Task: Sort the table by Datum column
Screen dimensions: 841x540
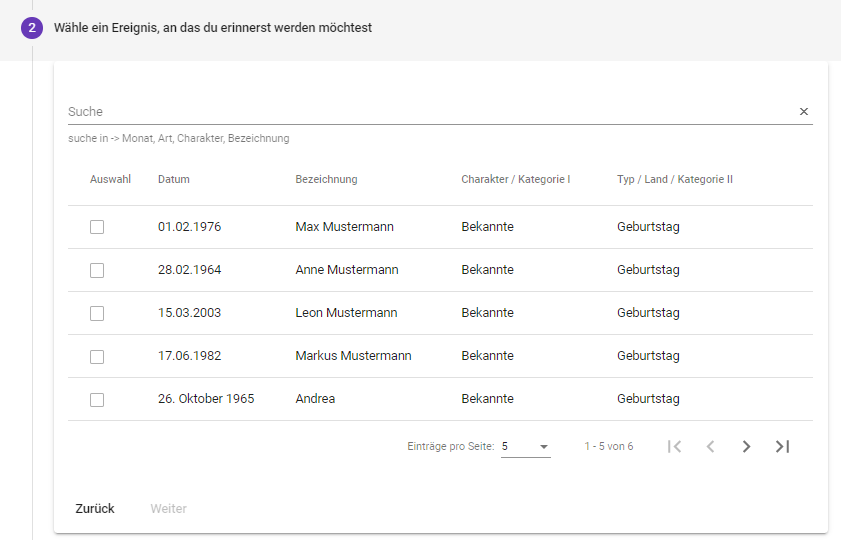Action: 174,180
